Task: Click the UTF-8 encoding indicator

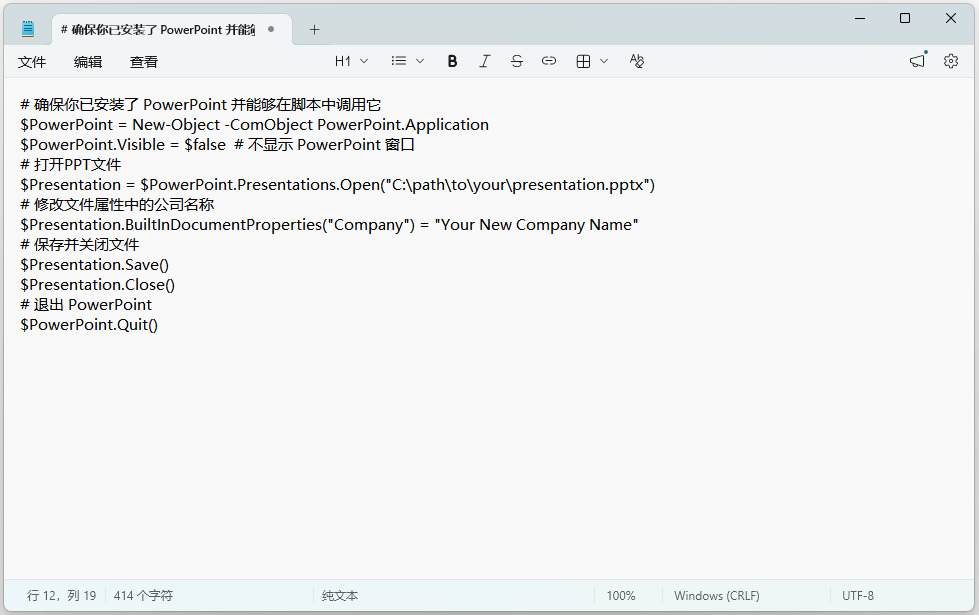Action: point(857,596)
